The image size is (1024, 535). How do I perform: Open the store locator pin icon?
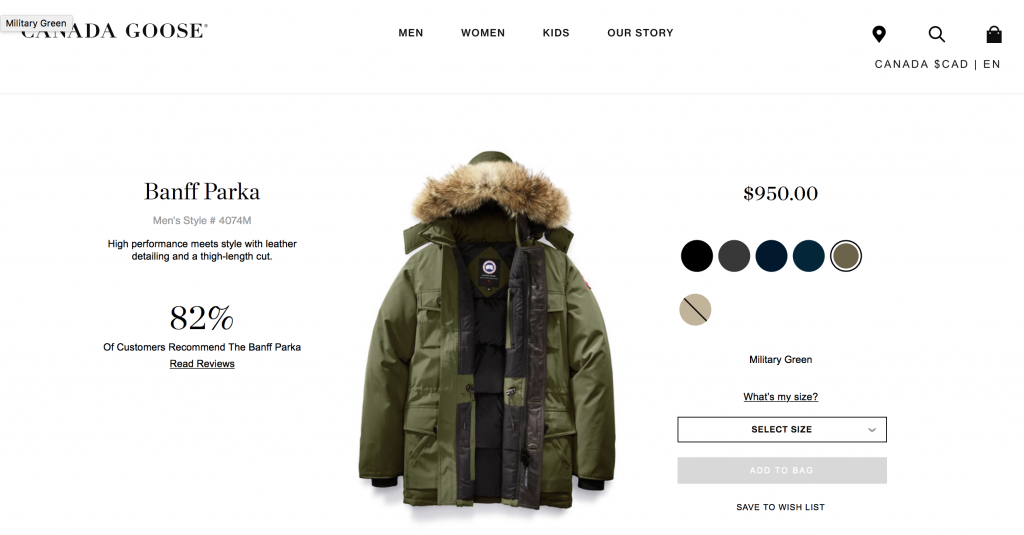[x=879, y=34]
